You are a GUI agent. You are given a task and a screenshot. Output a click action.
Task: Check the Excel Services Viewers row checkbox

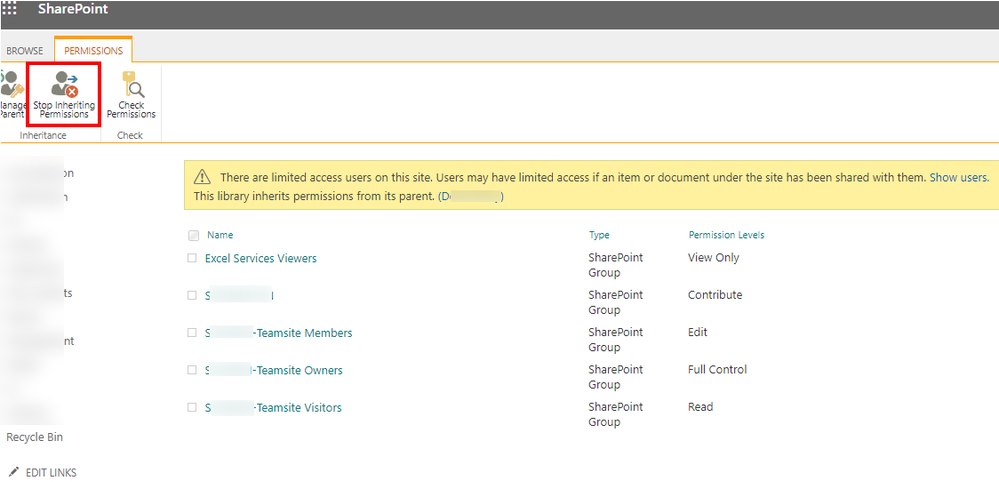tap(192, 259)
